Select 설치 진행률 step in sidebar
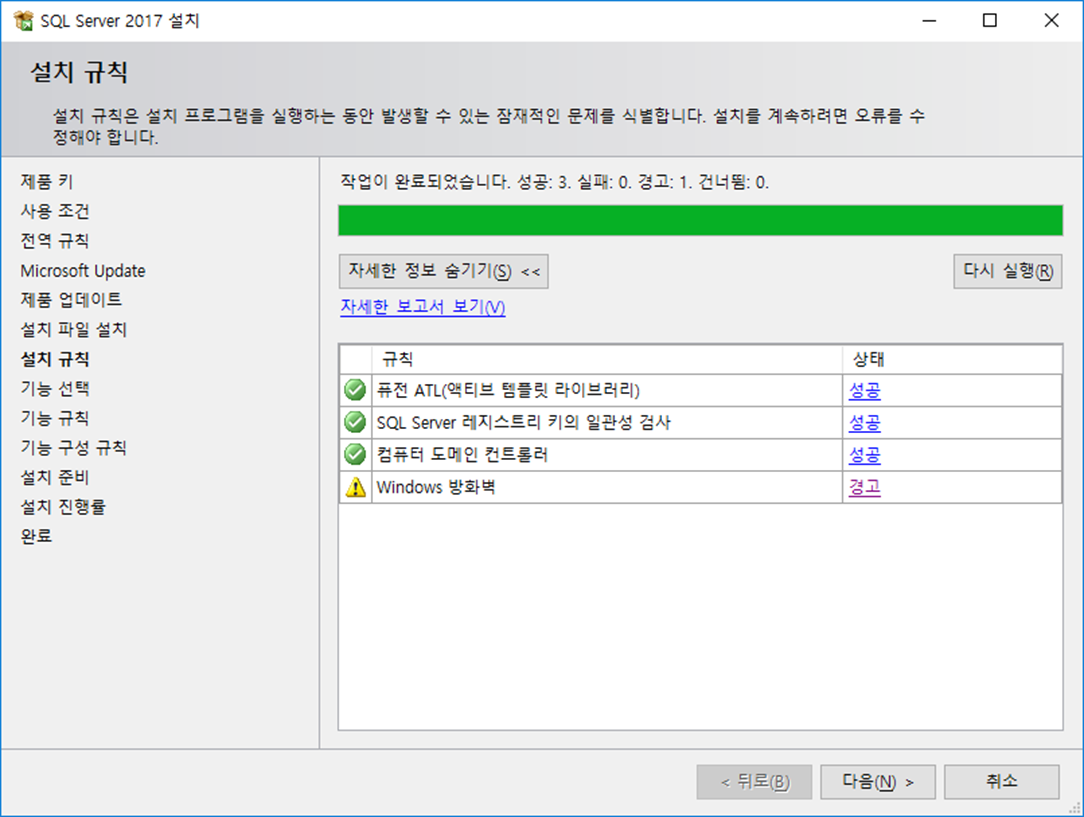 (x=63, y=507)
